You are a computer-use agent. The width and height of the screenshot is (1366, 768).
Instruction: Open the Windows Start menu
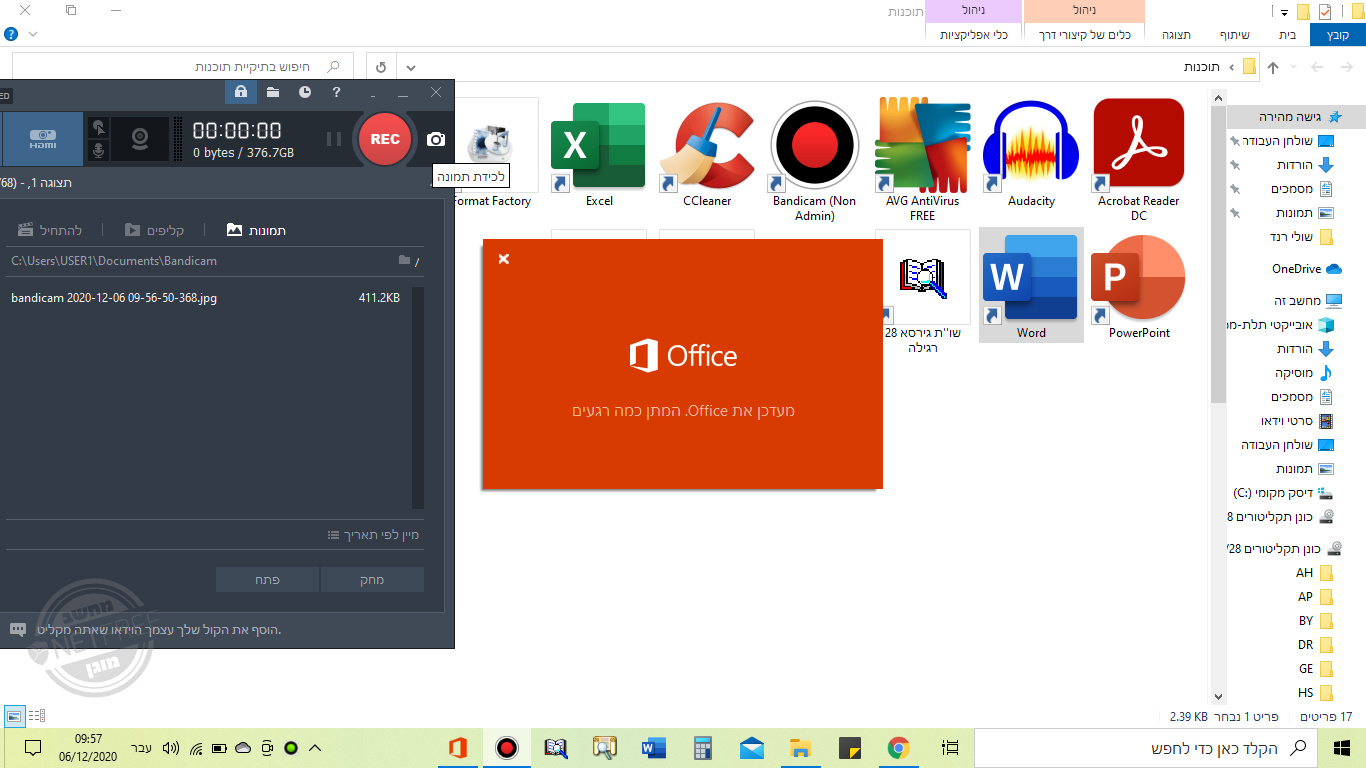(x=1342, y=747)
